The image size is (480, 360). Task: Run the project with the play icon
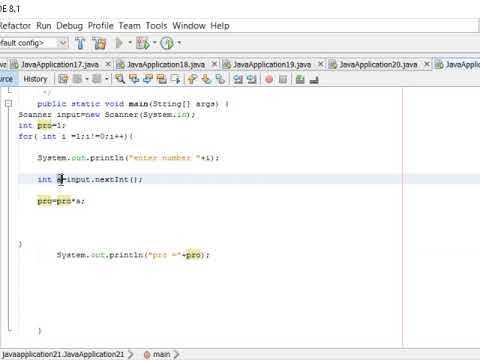click(119, 43)
